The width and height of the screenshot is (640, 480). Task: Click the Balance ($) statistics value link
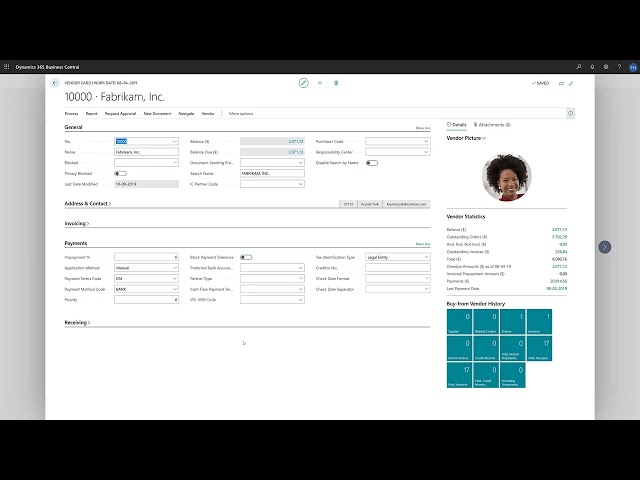560,201
